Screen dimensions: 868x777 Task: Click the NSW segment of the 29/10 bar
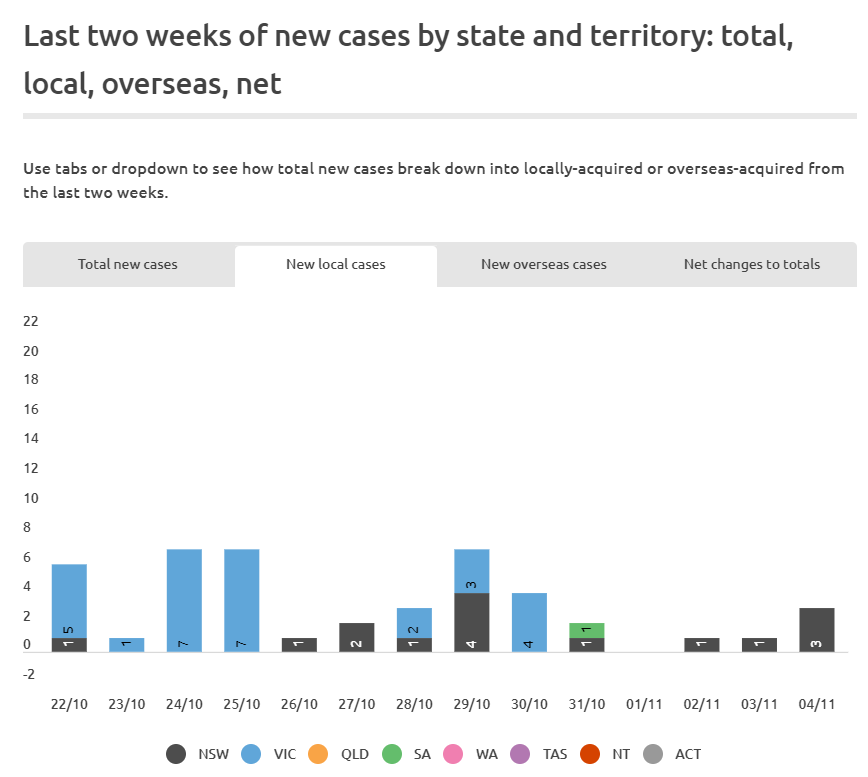(472, 622)
